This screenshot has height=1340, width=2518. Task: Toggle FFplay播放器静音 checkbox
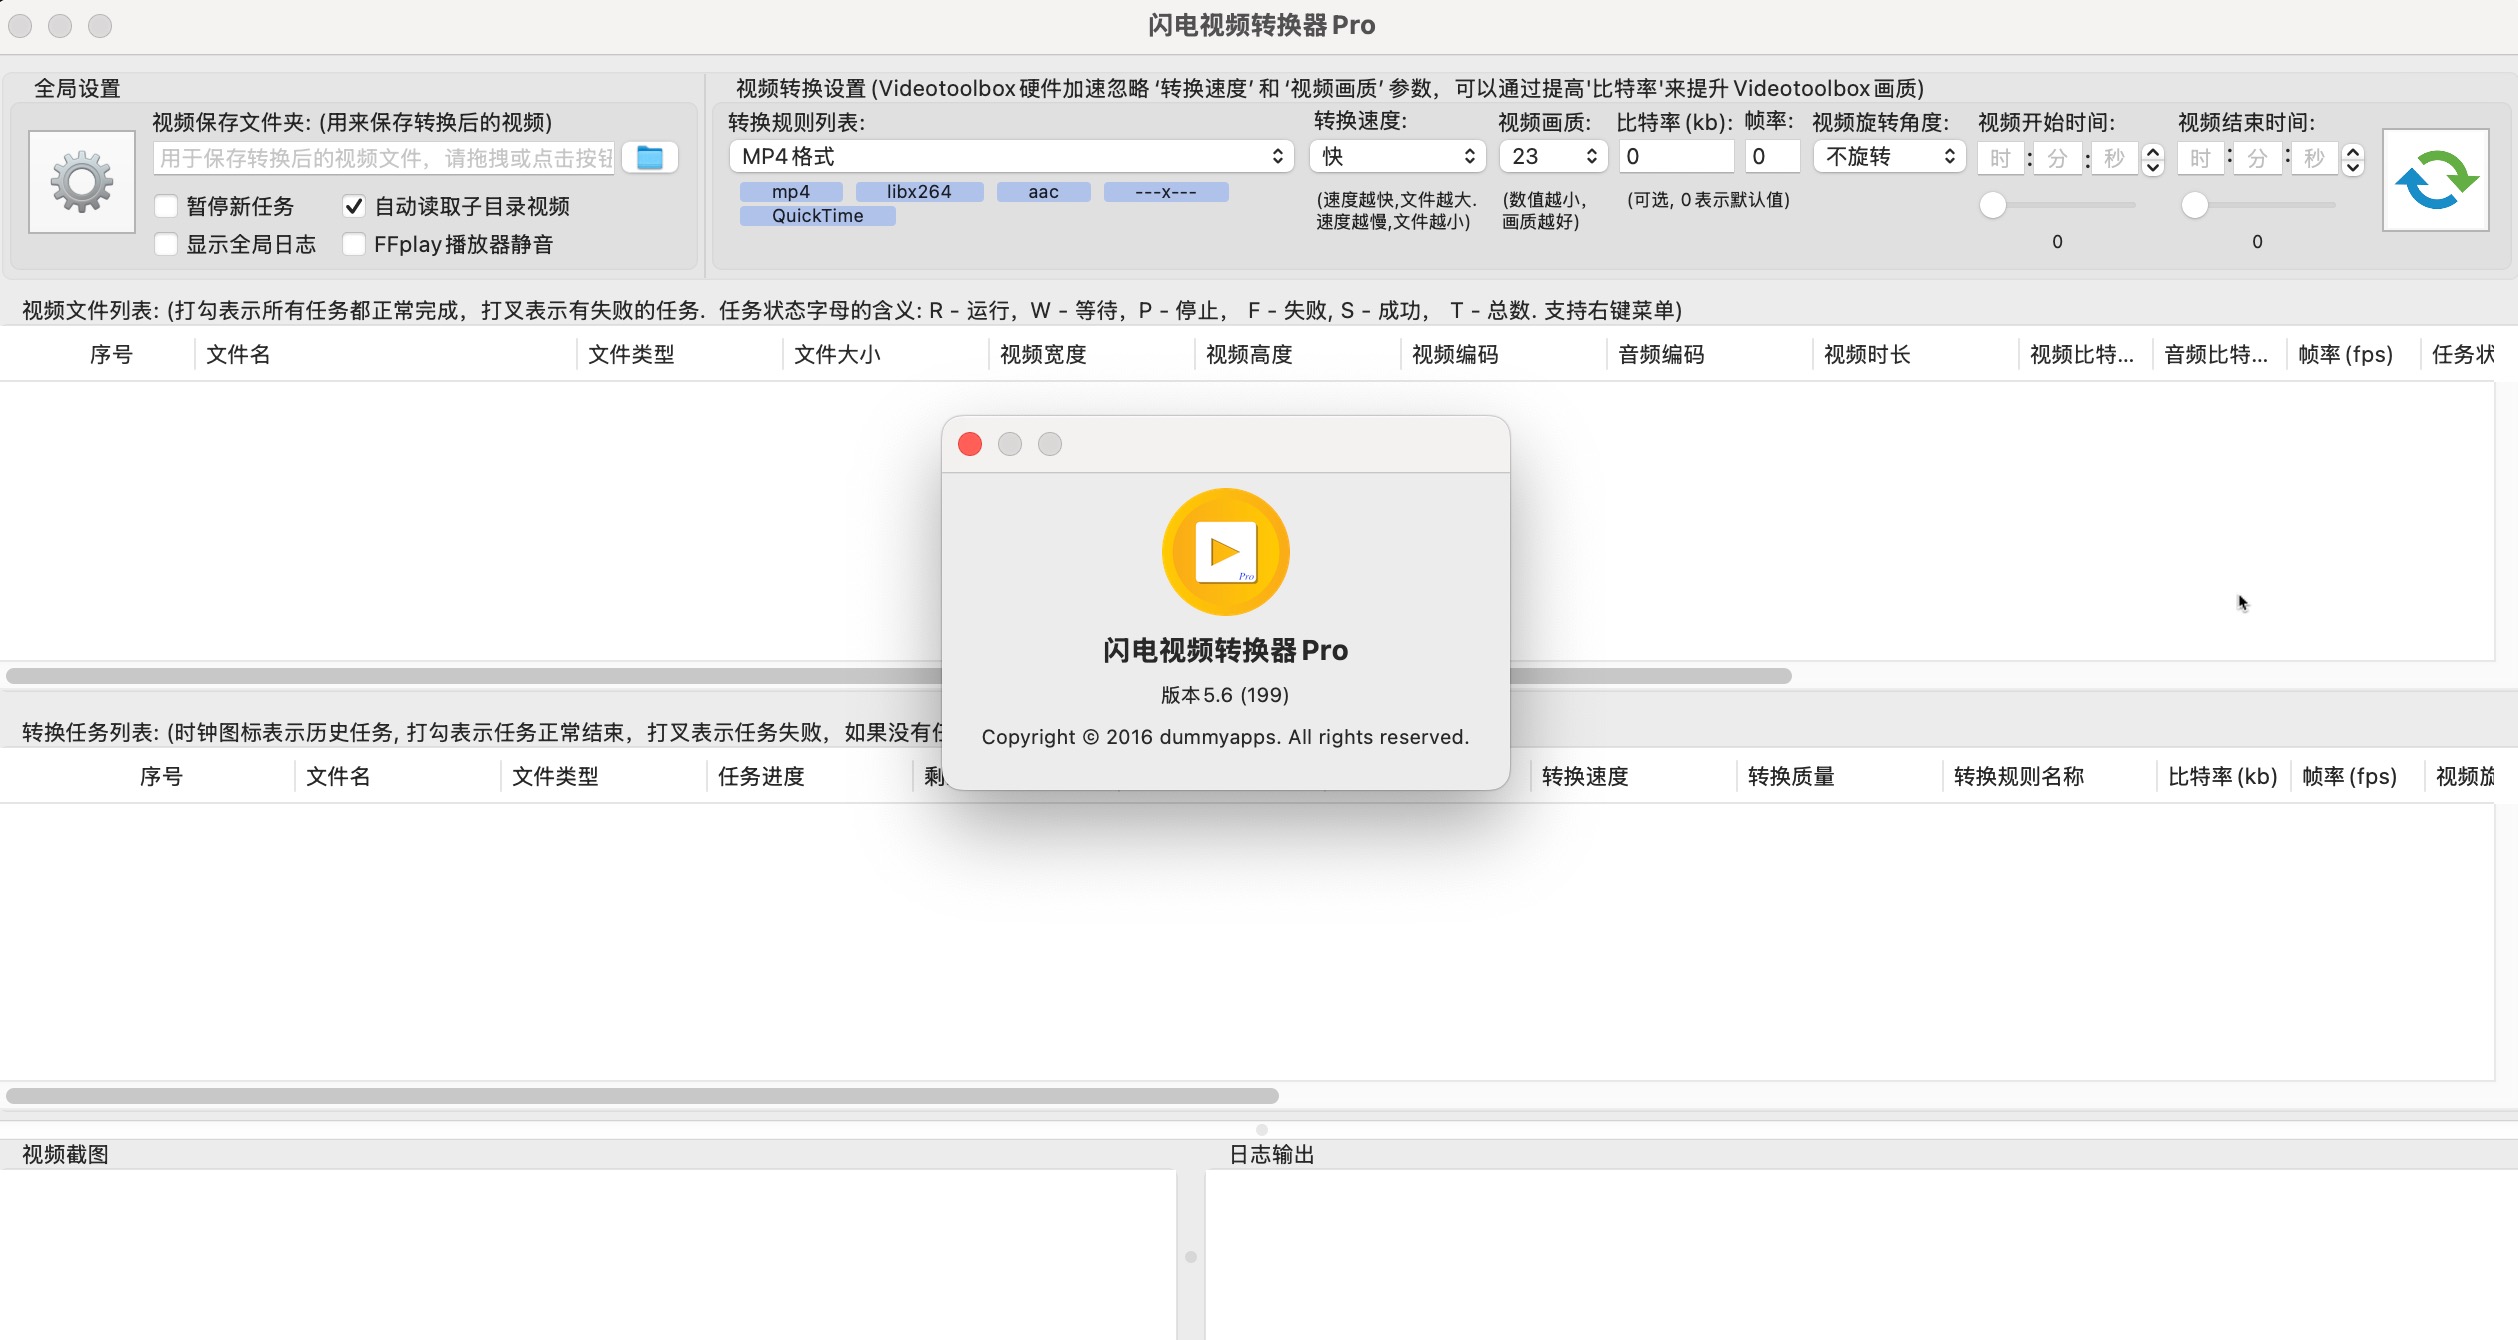(x=353, y=244)
